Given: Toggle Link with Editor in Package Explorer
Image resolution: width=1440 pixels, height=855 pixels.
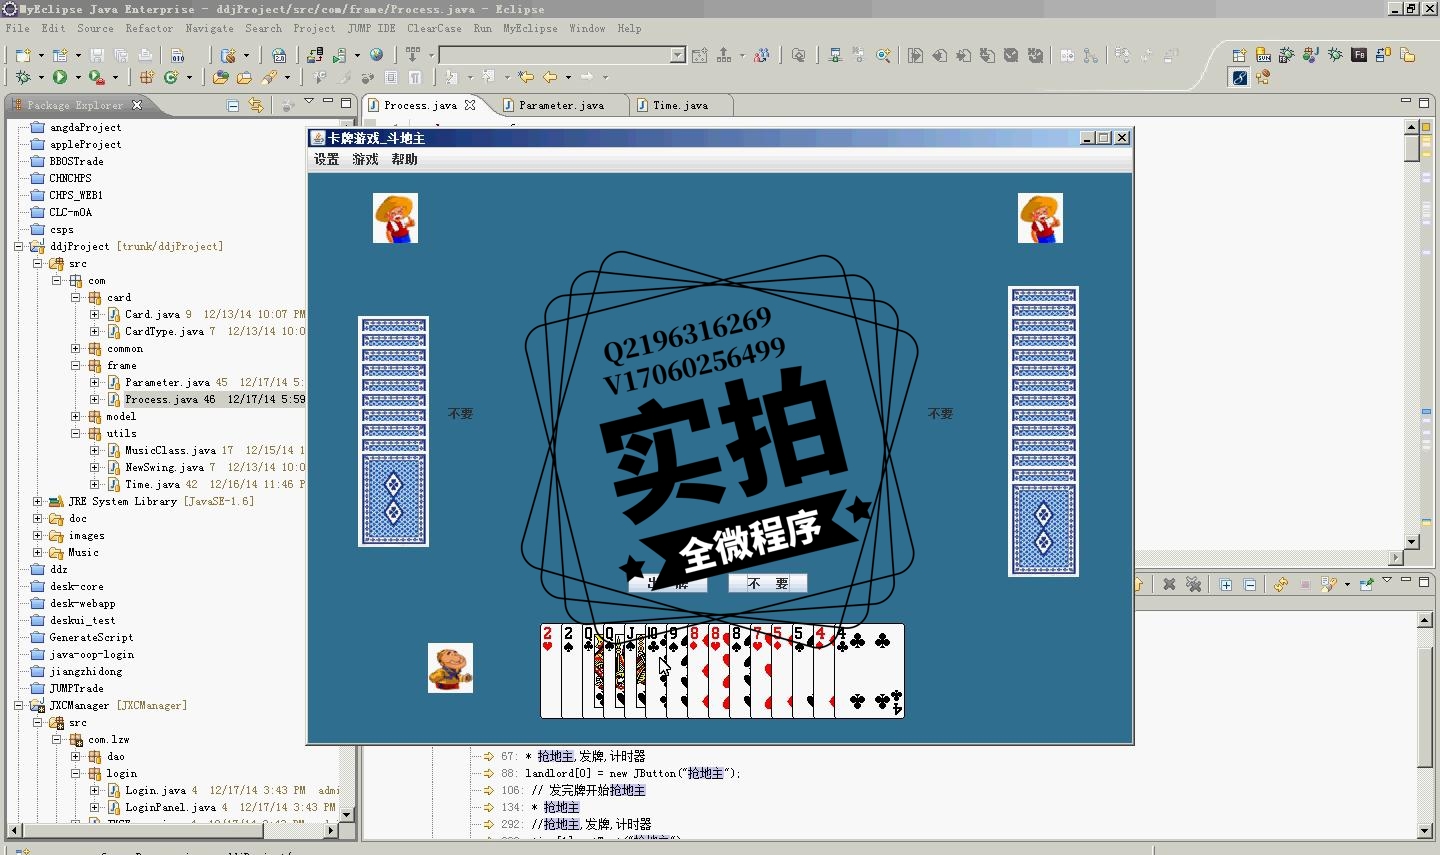Looking at the screenshot, I should point(257,105).
